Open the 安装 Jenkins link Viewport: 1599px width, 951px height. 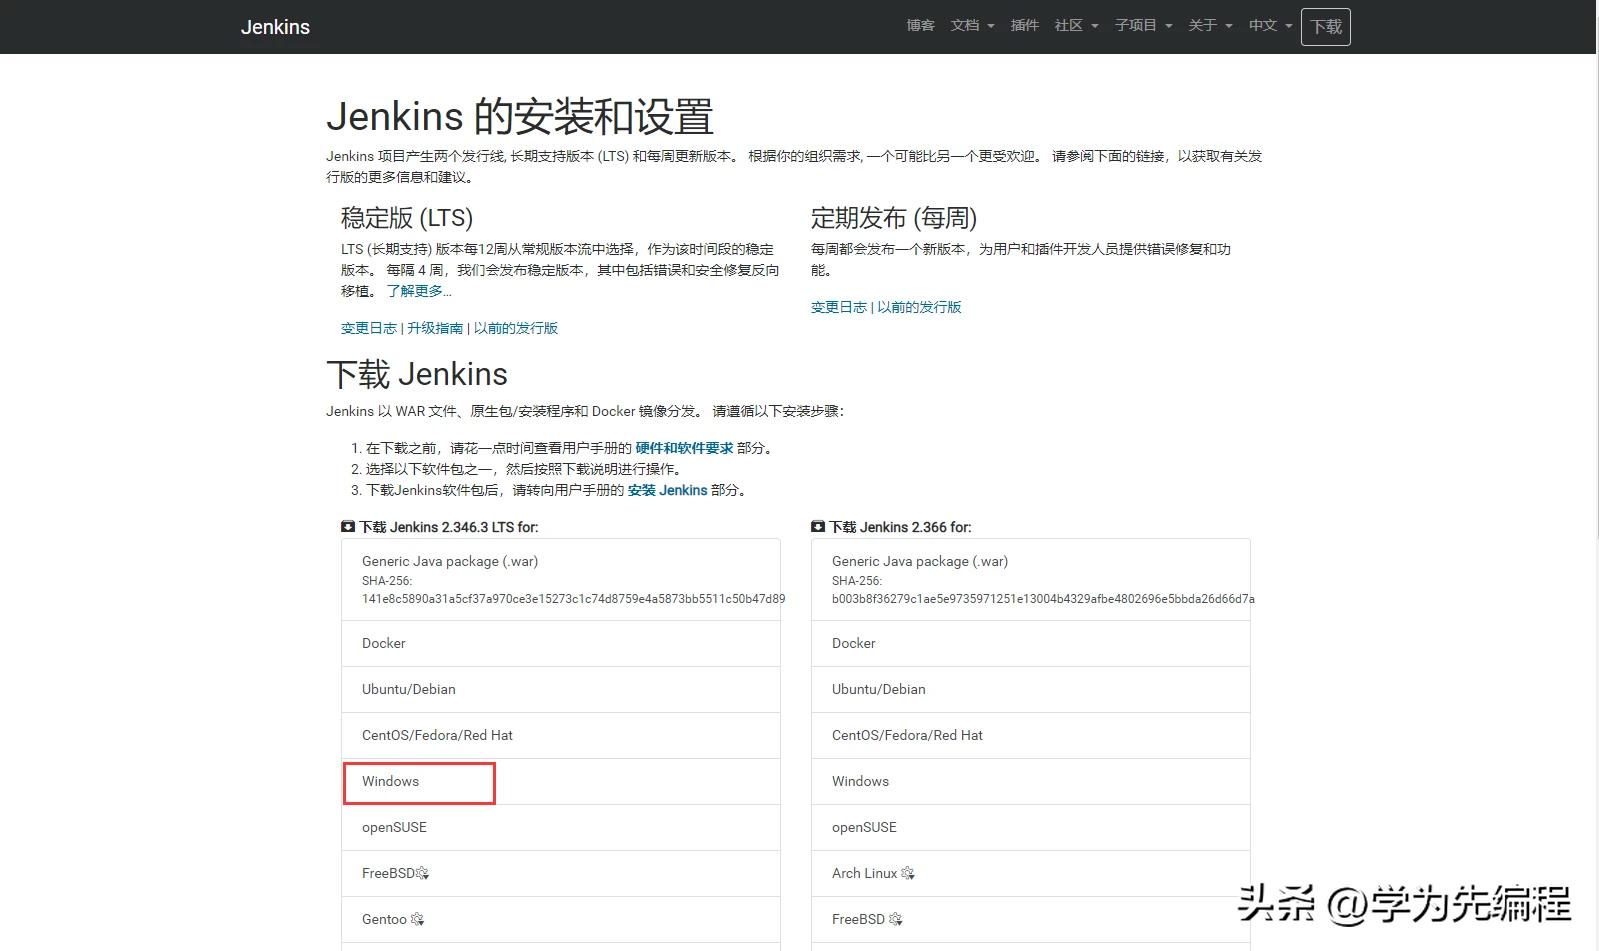pos(667,490)
